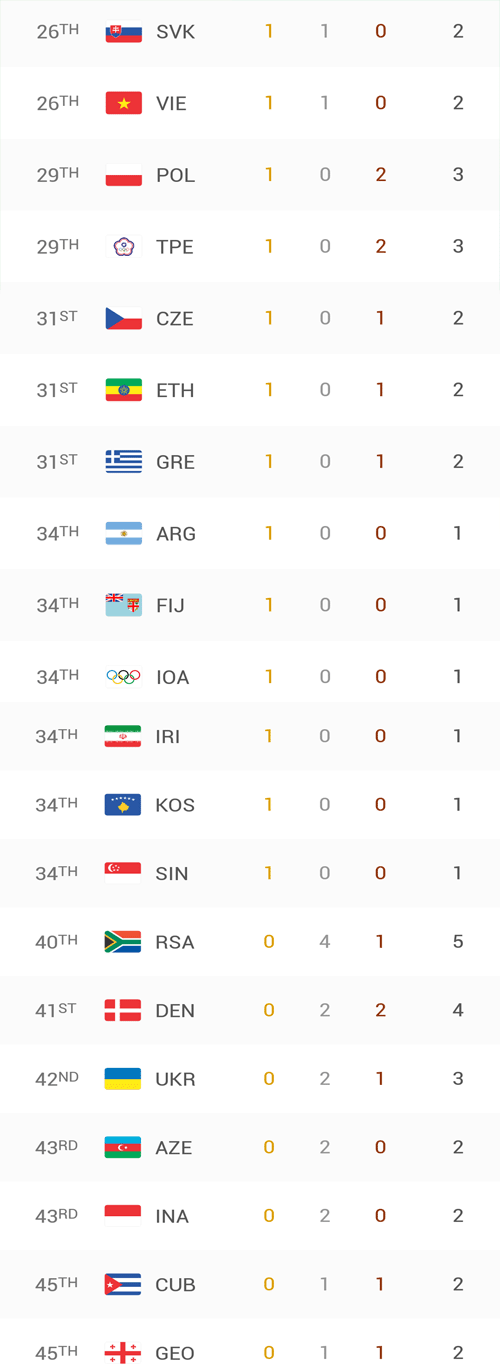Select the IRI row gold count
Viewport: 500px width, 1372px height.
[x=269, y=736]
